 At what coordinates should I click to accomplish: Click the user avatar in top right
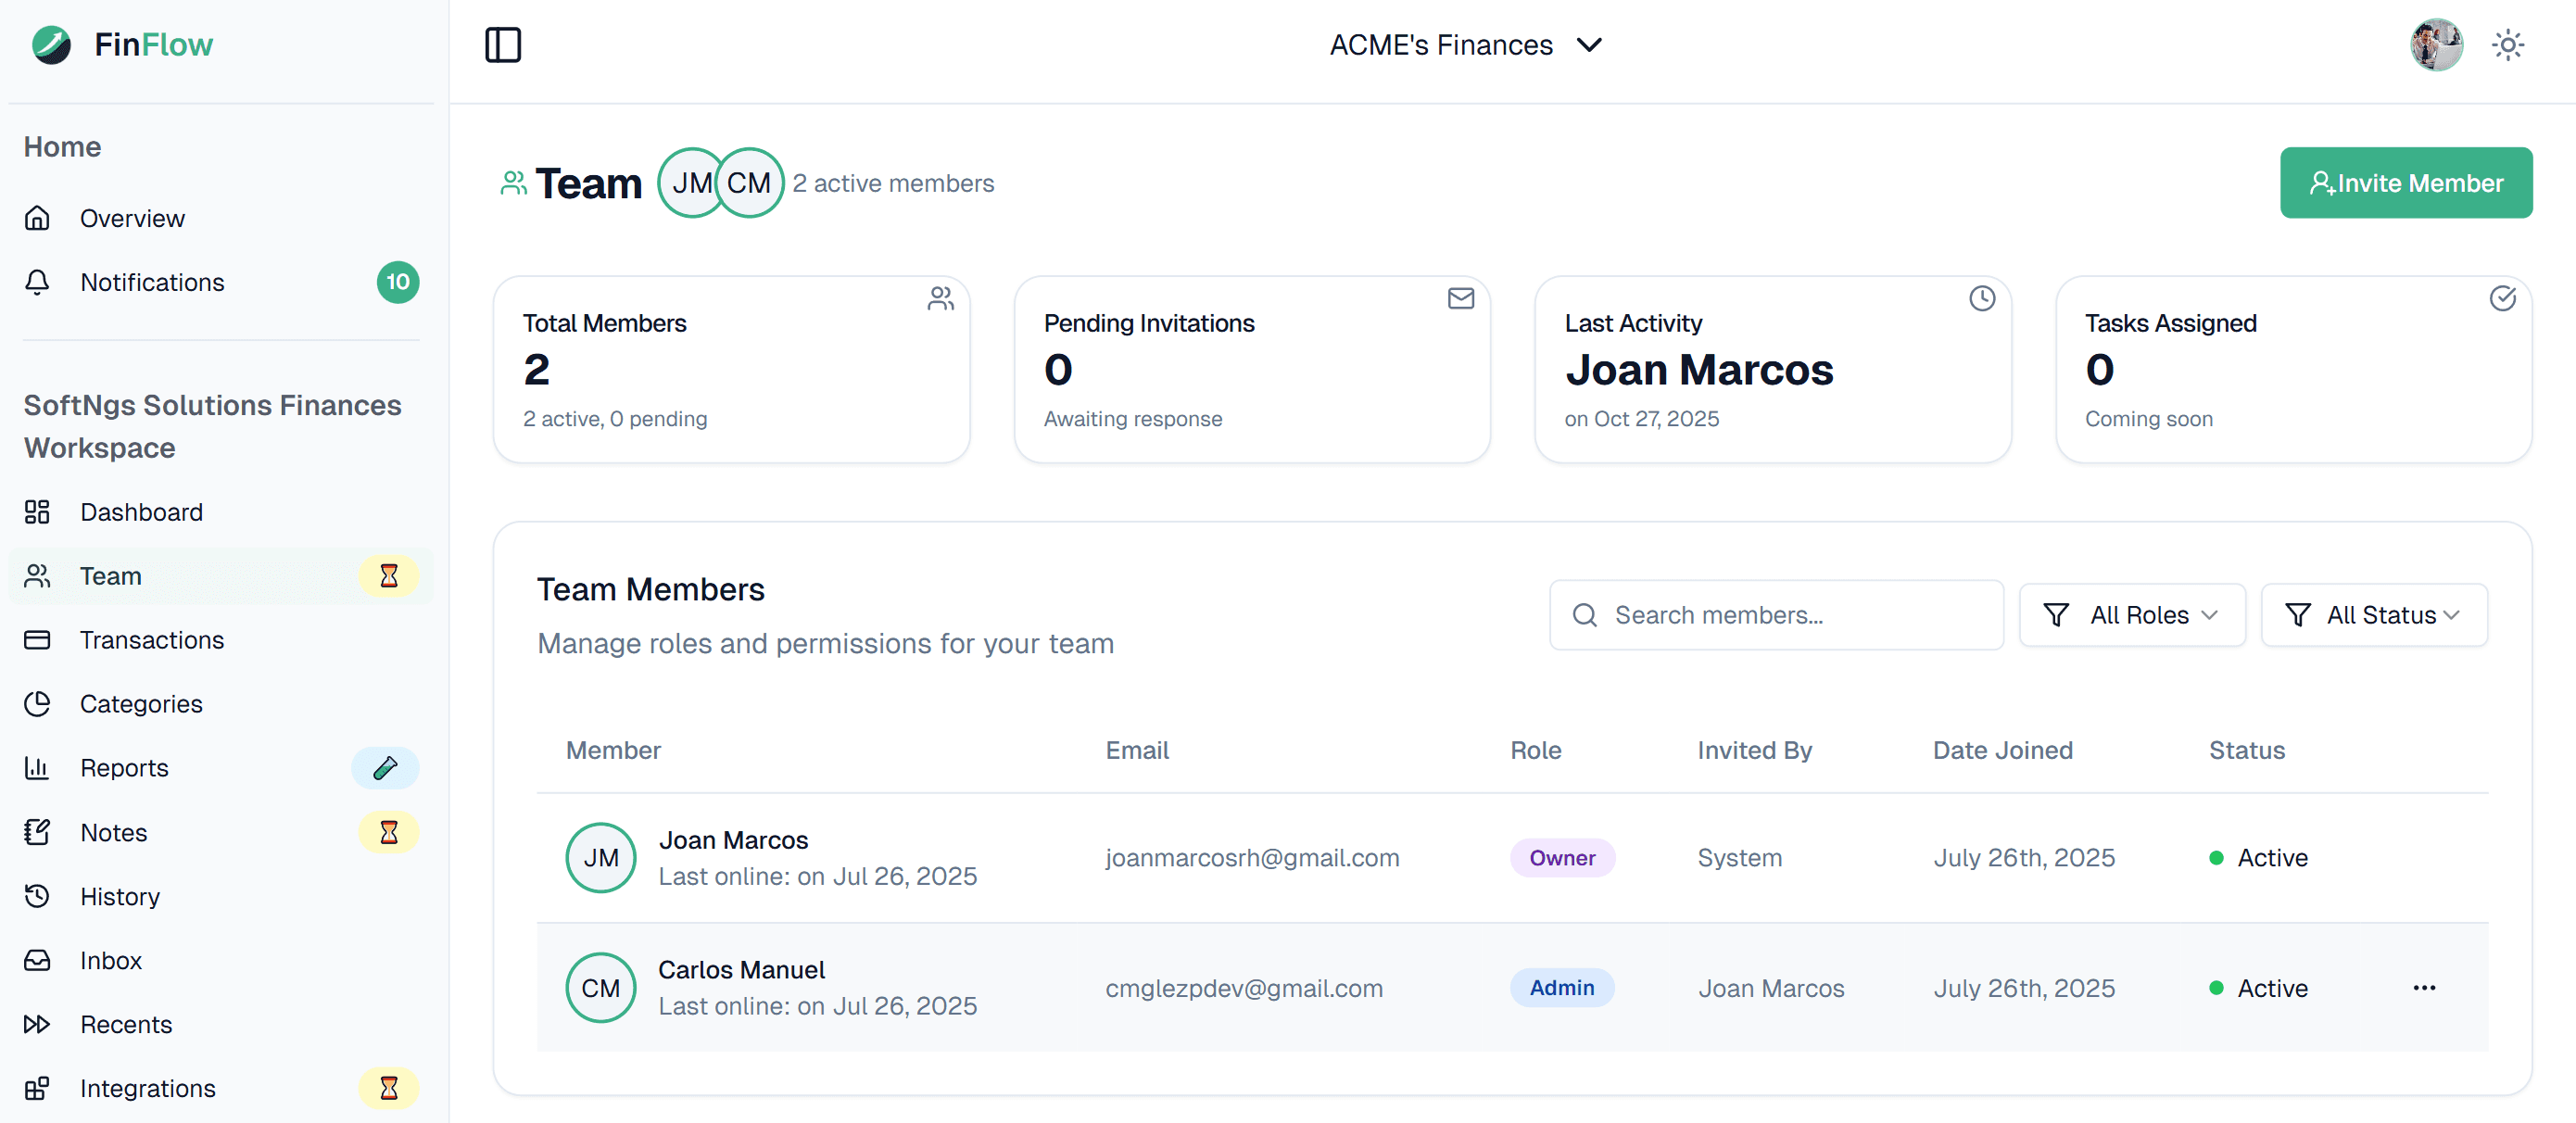click(x=2437, y=44)
